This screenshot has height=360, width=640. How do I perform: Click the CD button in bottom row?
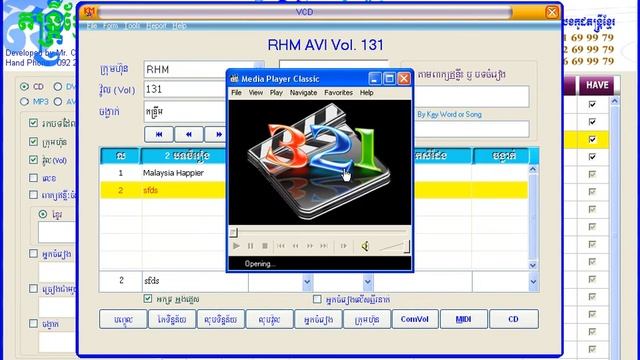[x=513, y=319]
